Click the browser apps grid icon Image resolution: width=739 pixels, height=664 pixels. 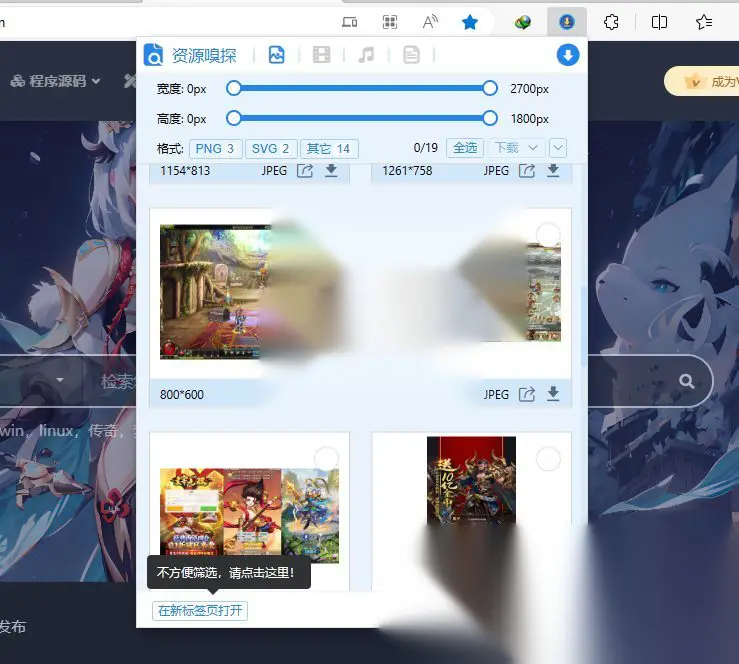390,22
